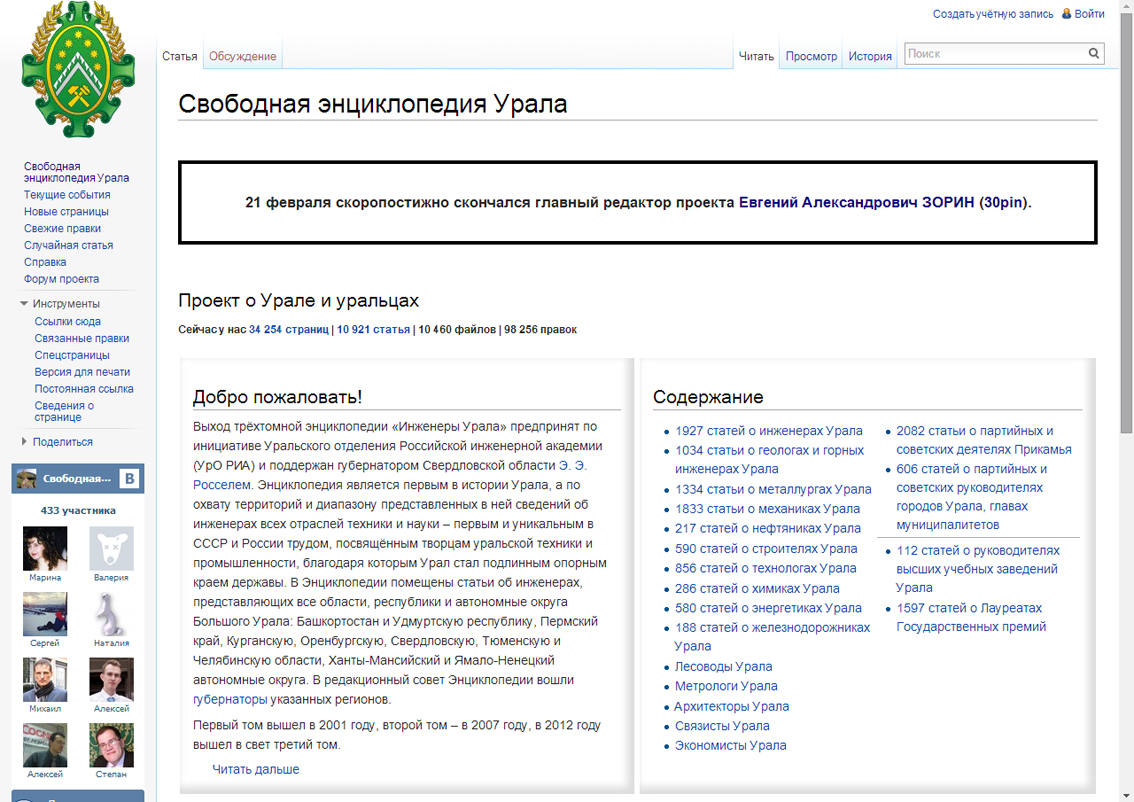Open 1334 статьи о металлургах Урала

[x=773, y=490]
